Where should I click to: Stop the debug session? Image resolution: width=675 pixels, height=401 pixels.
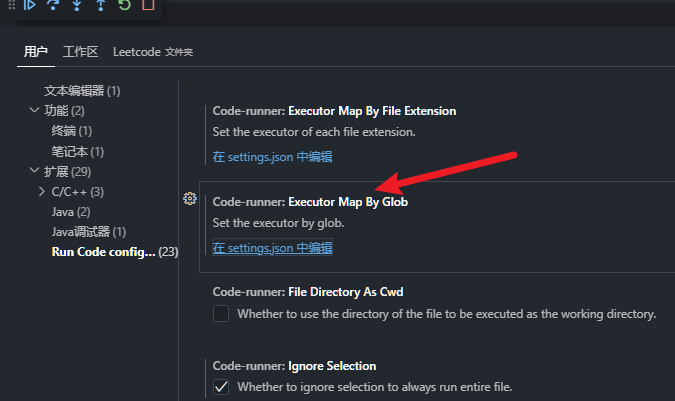(x=148, y=5)
